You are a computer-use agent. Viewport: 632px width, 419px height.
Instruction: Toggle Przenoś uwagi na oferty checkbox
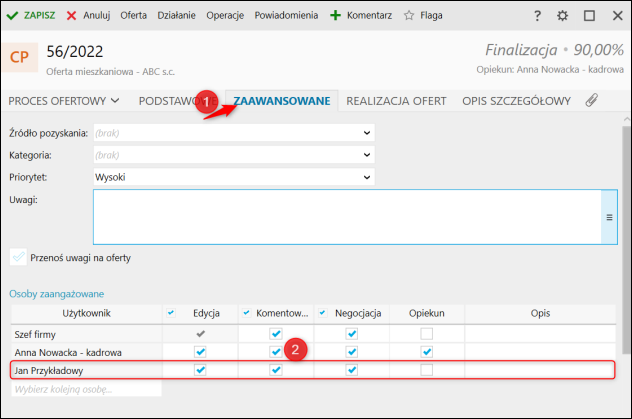18,257
